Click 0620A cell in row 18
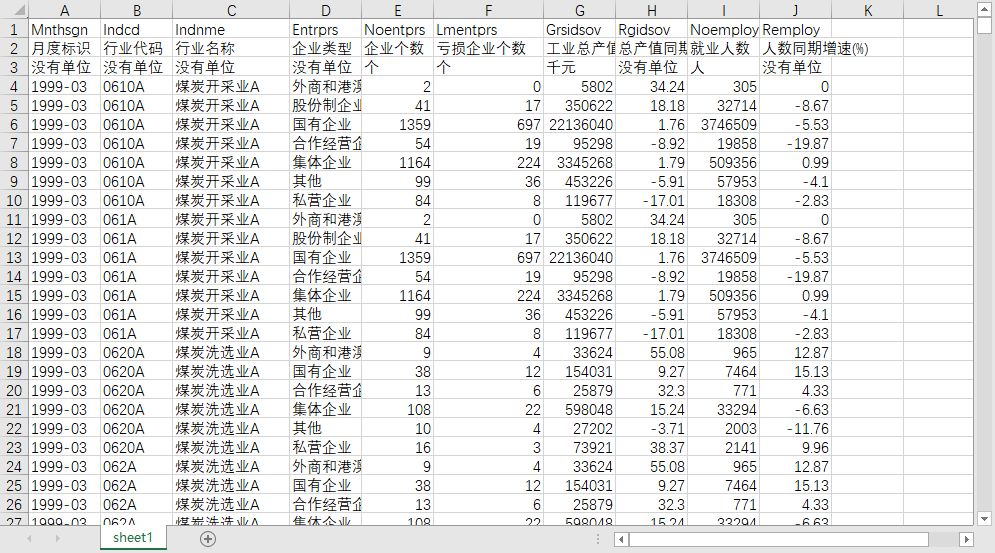The height and width of the screenshot is (553, 995). [x=136, y=352]
